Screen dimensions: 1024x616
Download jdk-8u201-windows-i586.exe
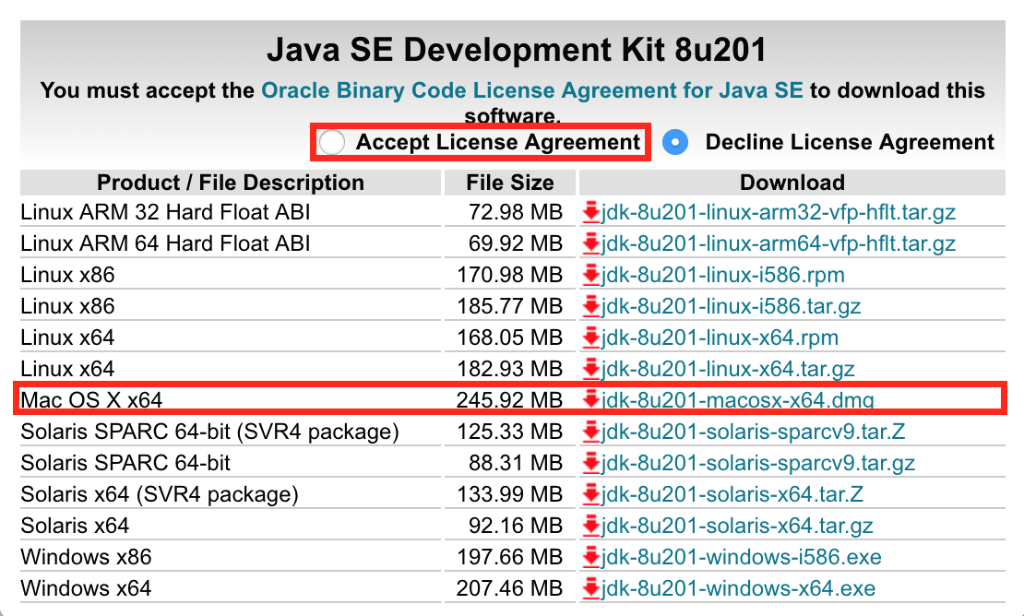pos(741,557)
